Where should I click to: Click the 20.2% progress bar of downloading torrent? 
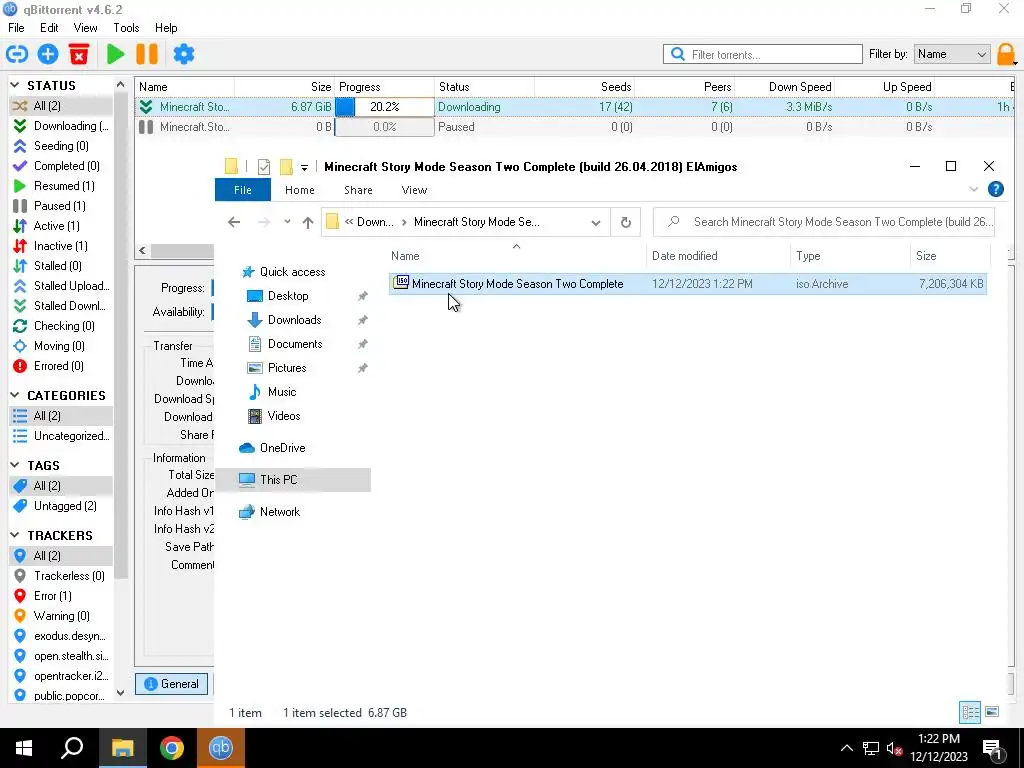click(x=385, y=106)
